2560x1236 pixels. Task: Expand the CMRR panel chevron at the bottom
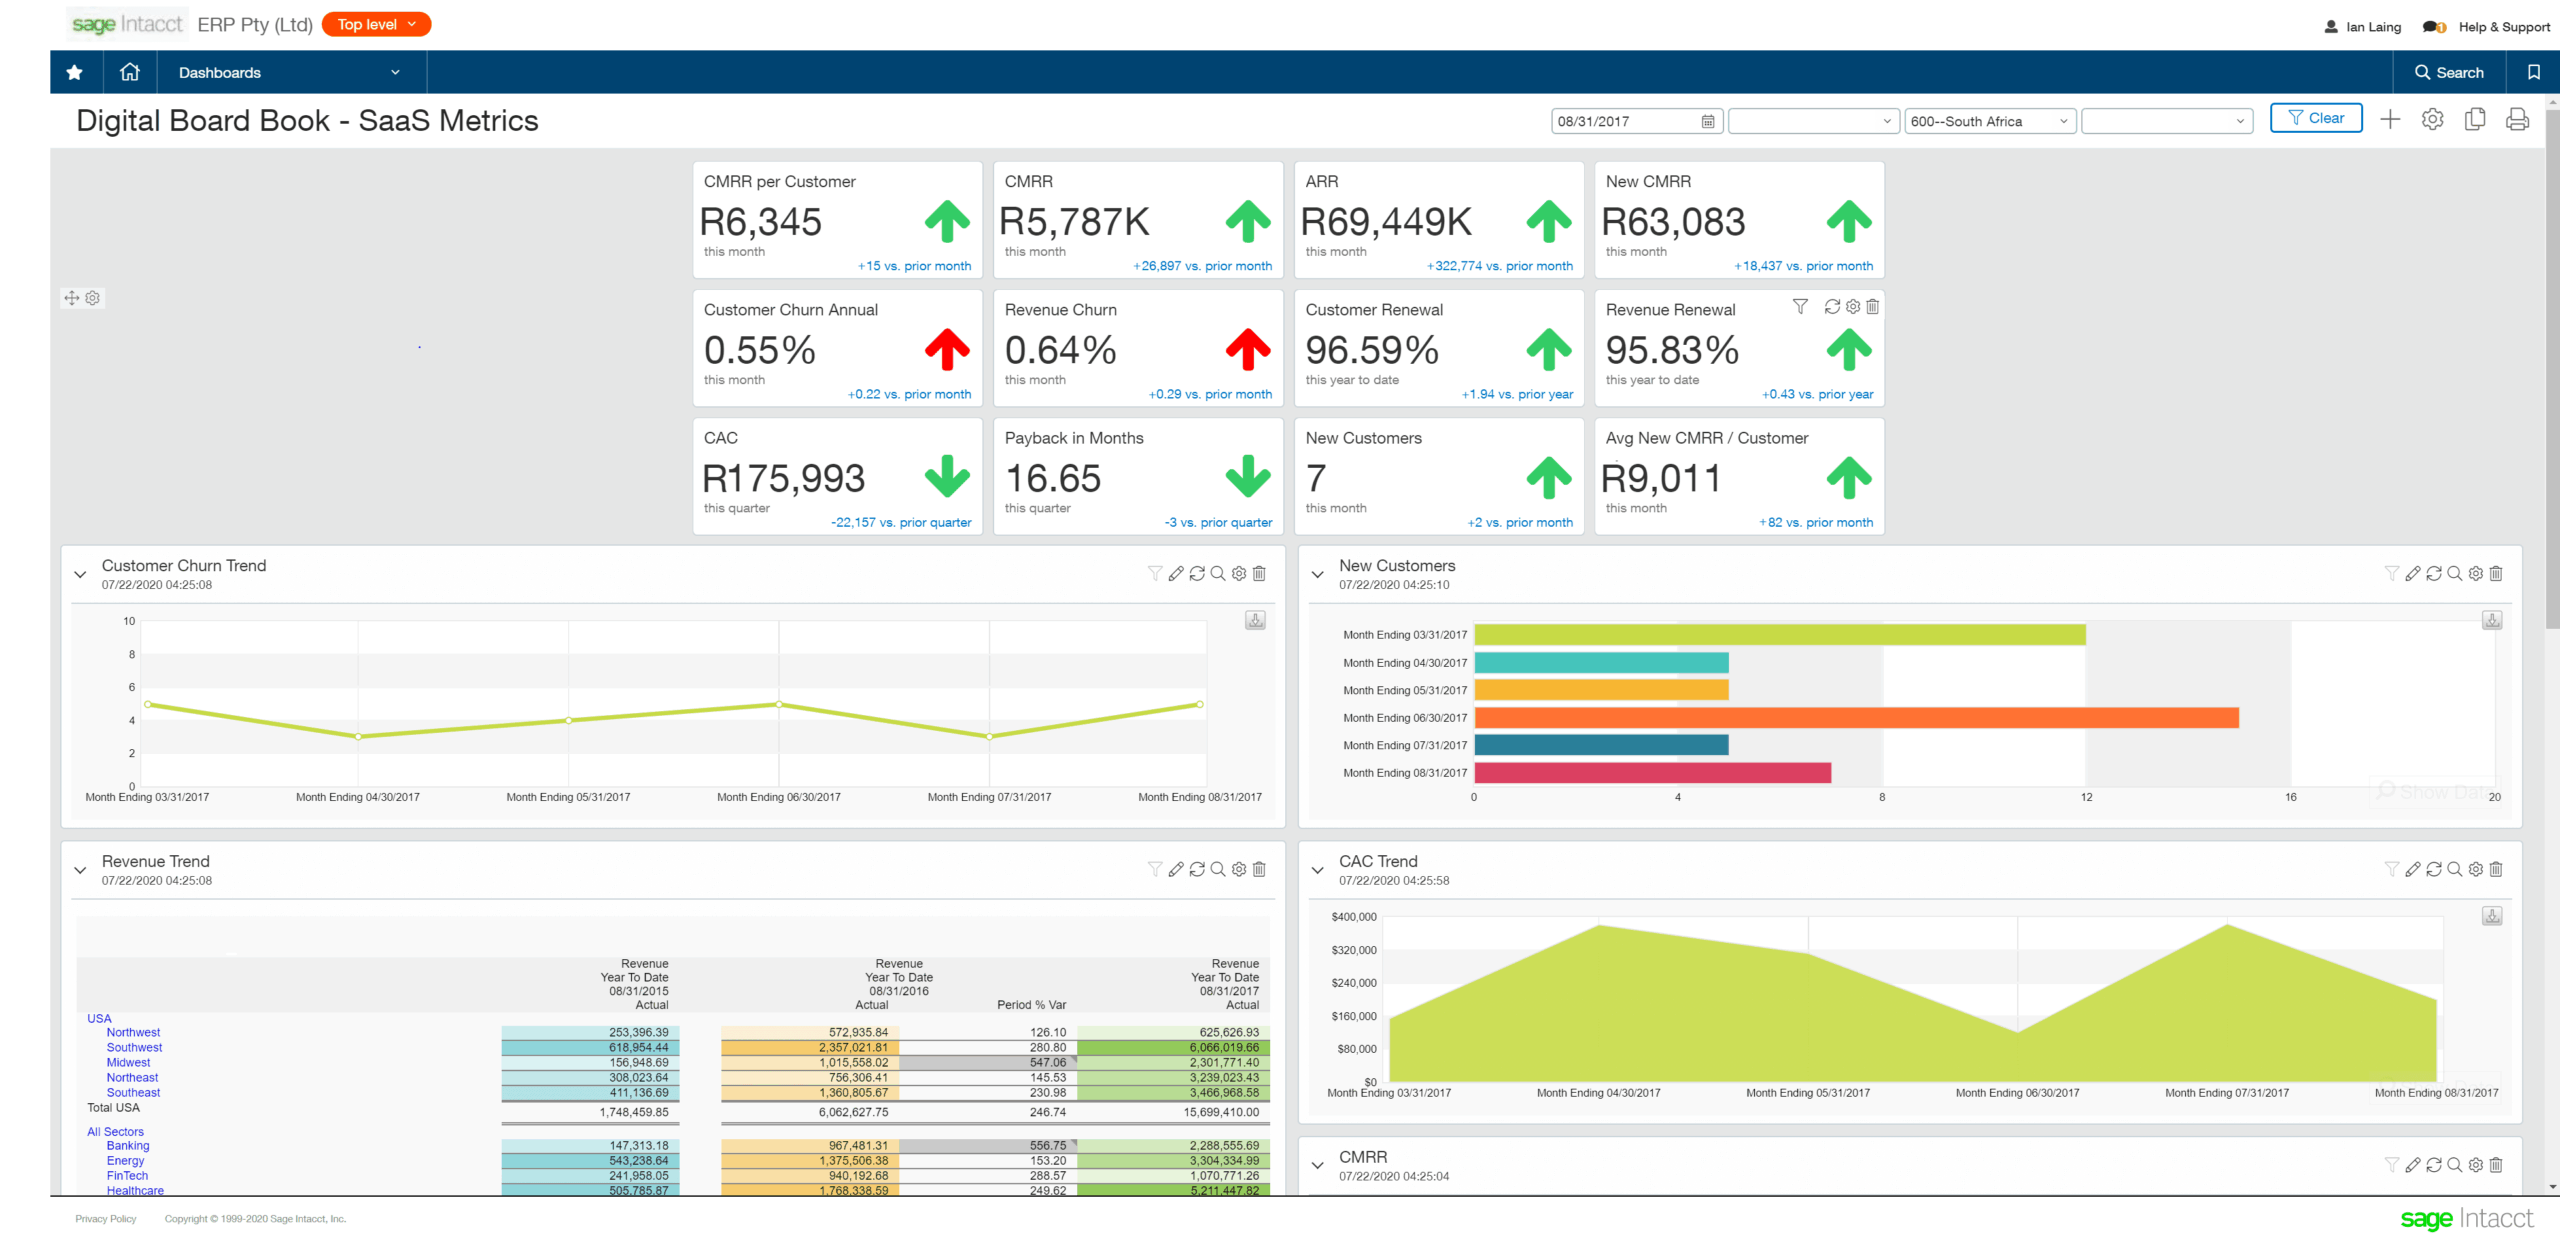(1318, 1164)
